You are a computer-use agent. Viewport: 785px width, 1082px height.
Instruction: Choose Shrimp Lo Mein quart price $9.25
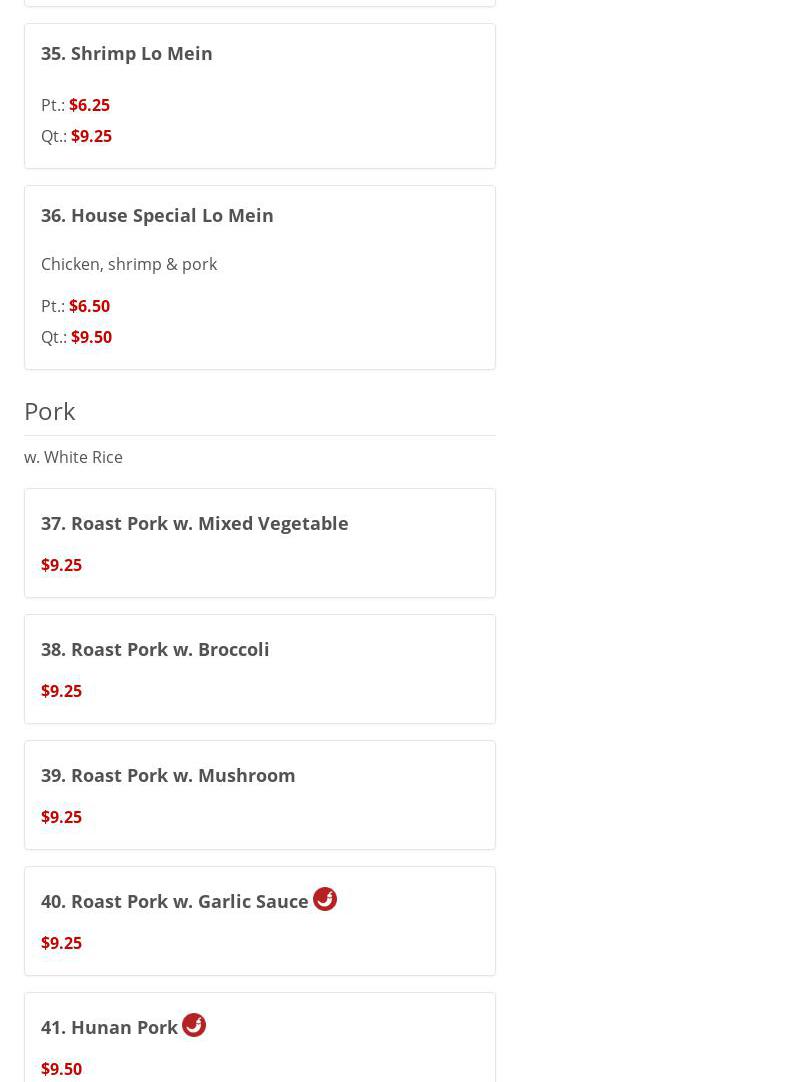pos(91,136)
